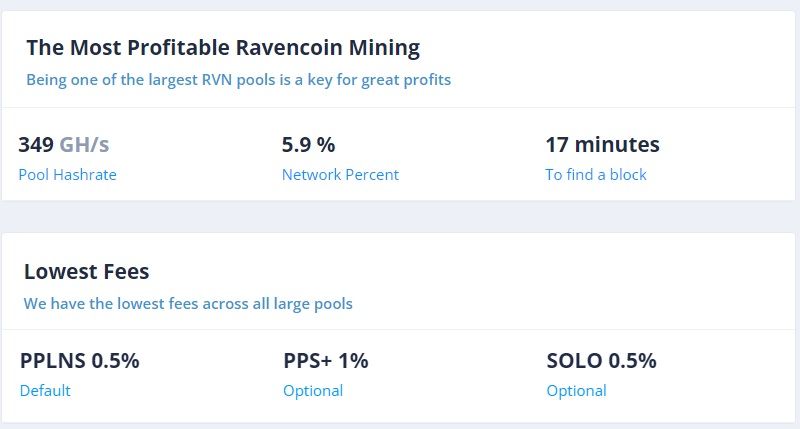Screen dimensions: 800x429
Task: Click the 5.9 % network share value
Action: 308,145
